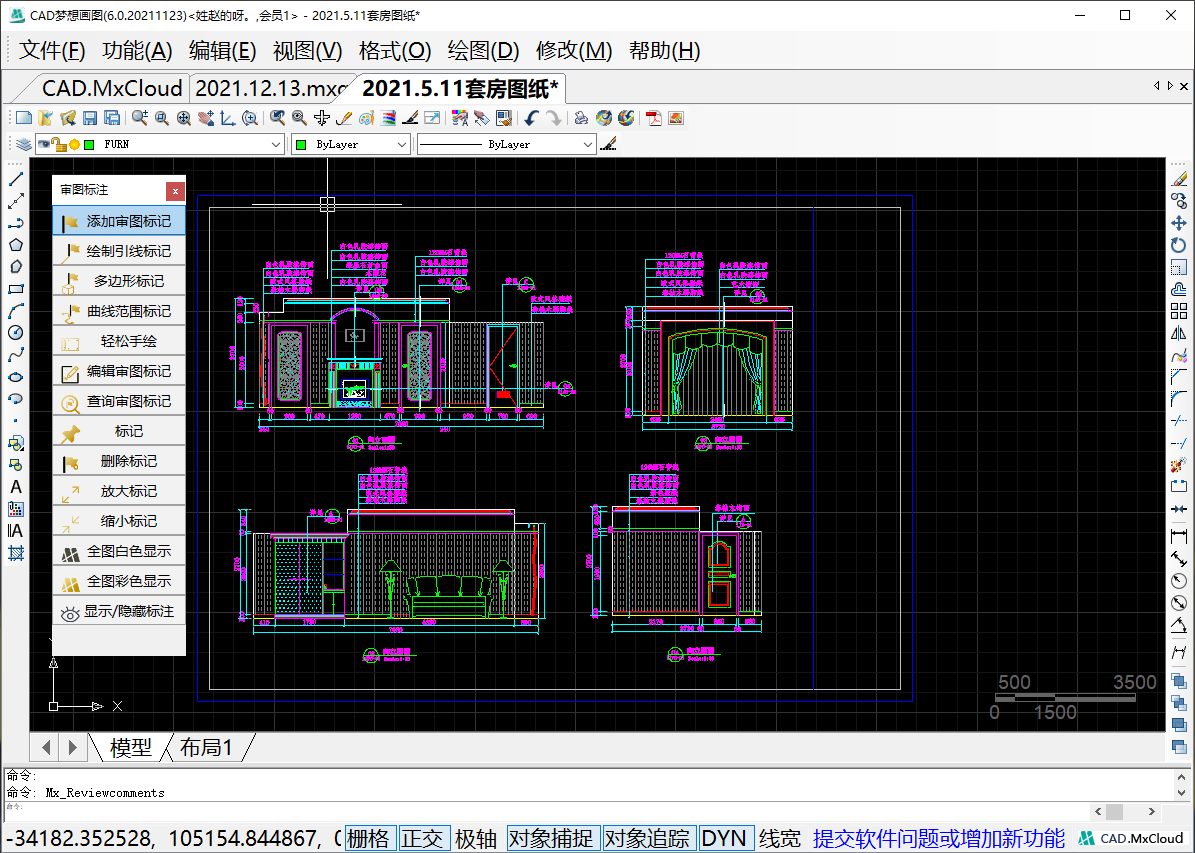
Task: Toggle 线宽 lineweight display
Action: tap(780, 839)
